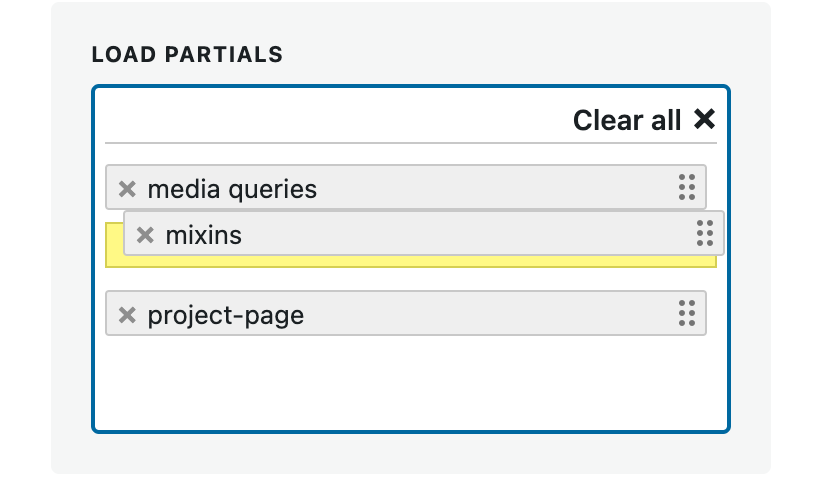815x483 pixels.
Task: Select the mixins label text
Action: tap(204, 235)
